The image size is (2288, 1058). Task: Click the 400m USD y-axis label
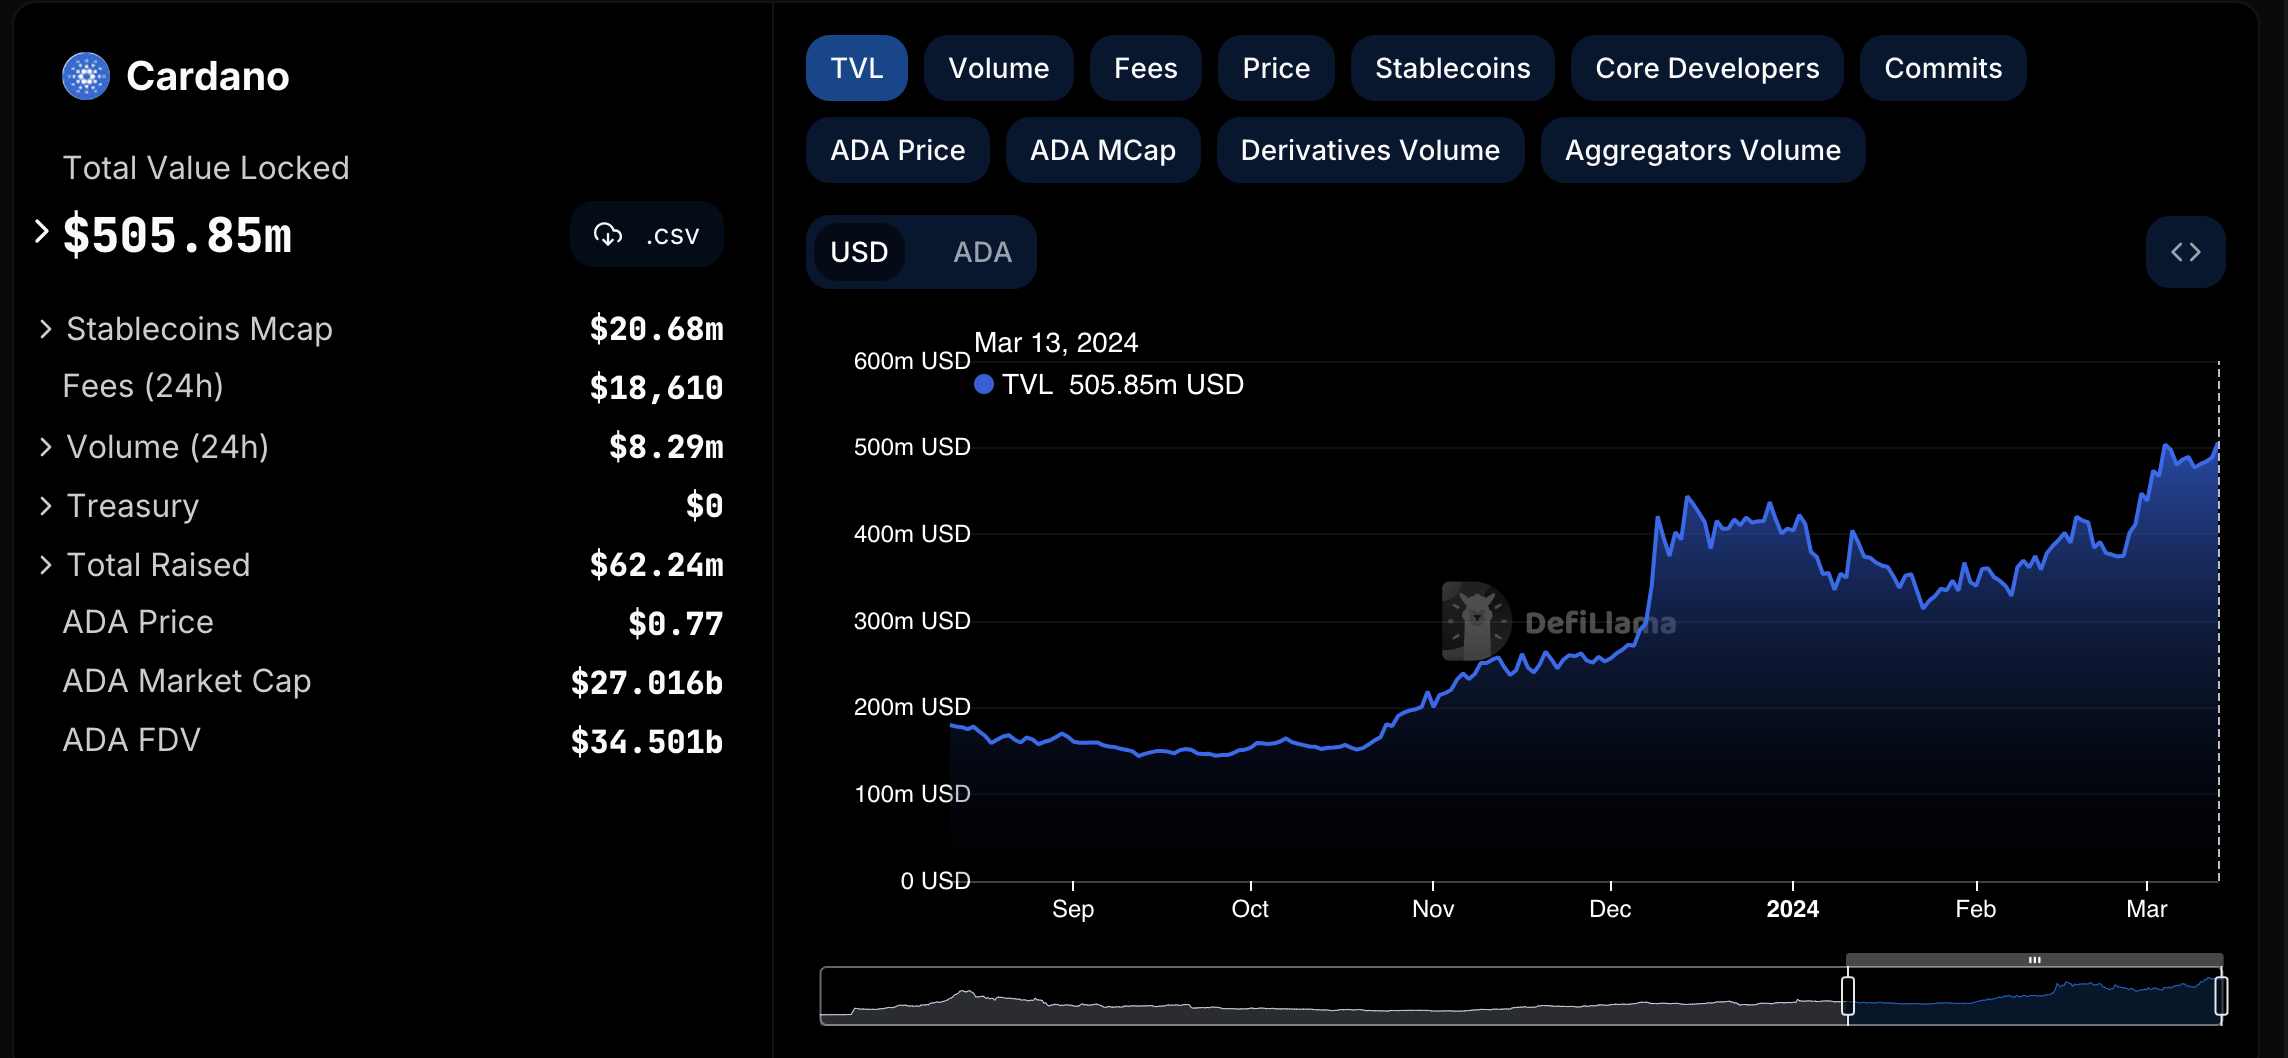pos(912,534)
